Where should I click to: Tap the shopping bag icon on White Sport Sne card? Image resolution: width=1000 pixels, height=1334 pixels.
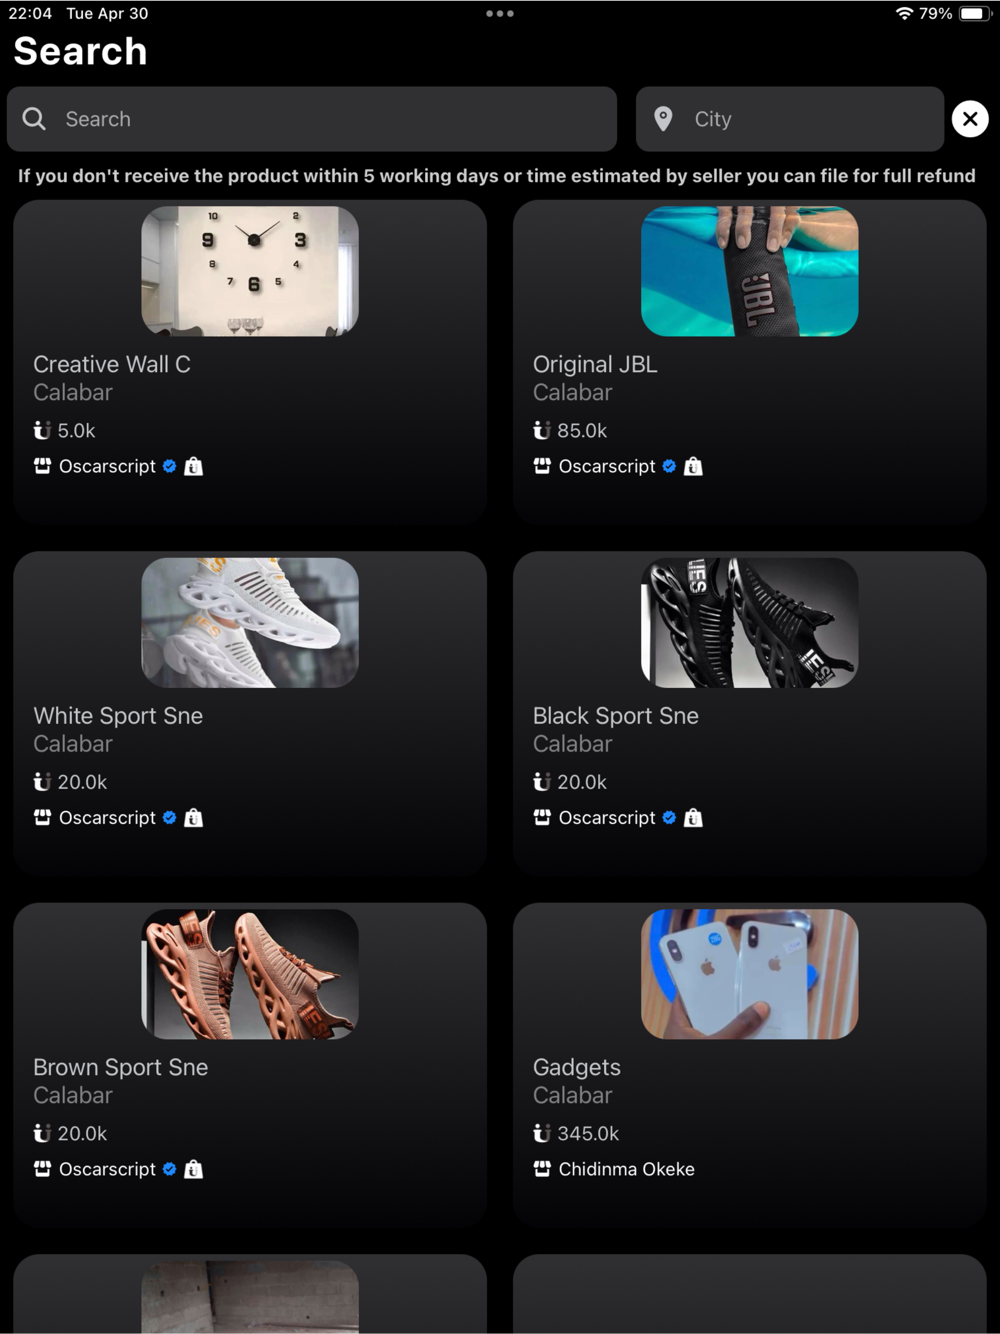pyautogui.click(x=193, y=818)
